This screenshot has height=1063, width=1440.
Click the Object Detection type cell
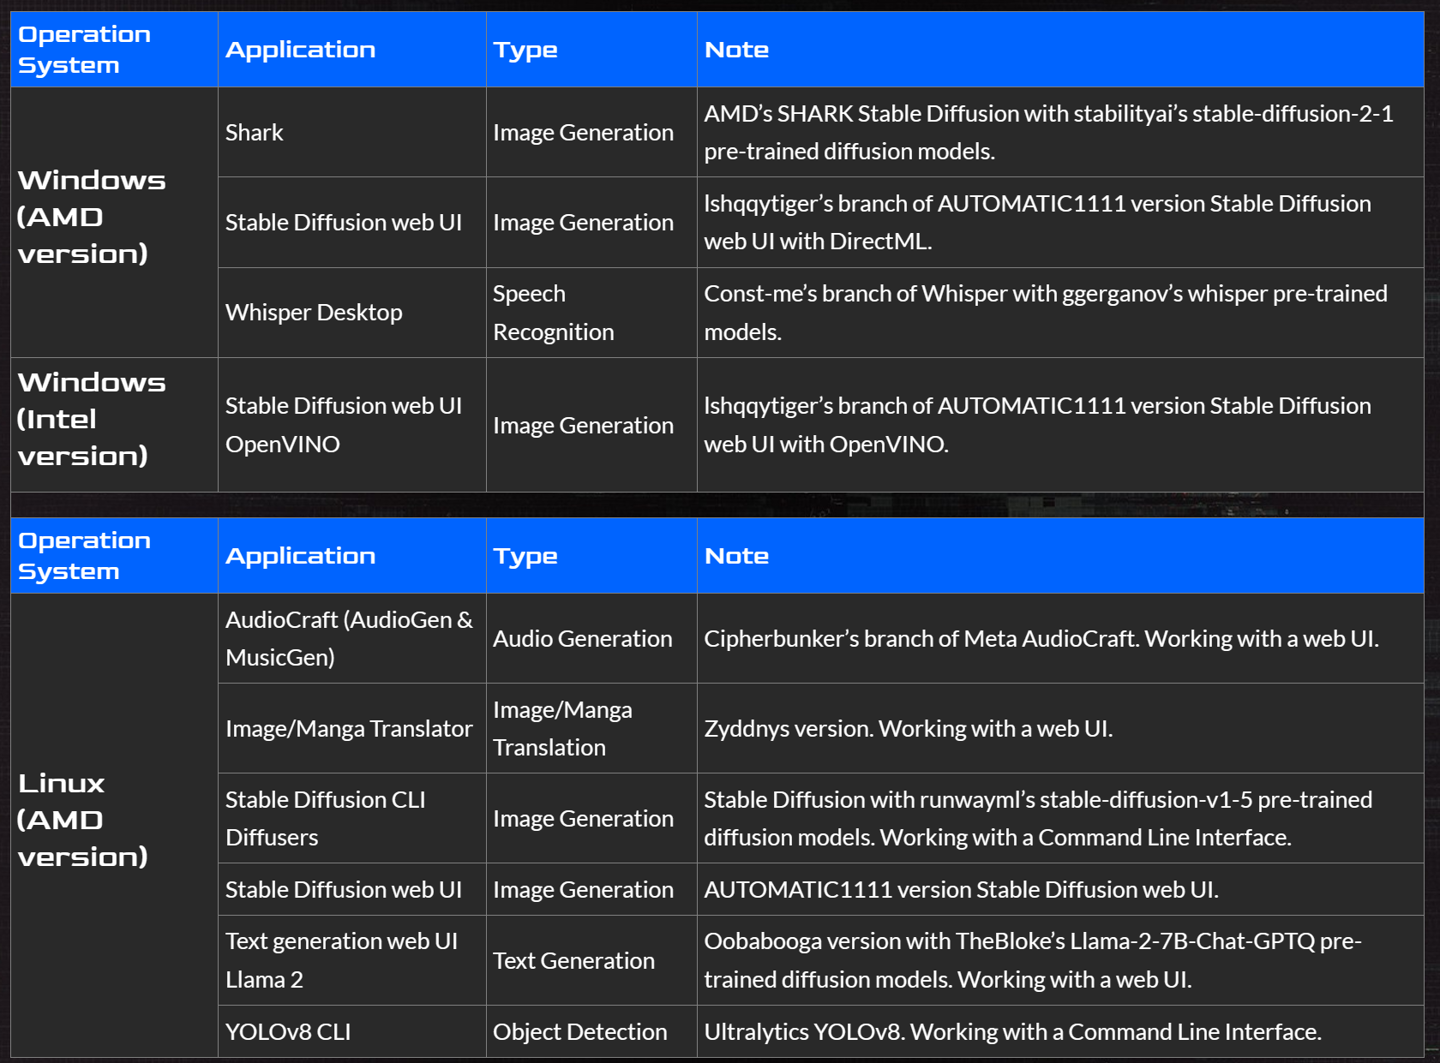591,1031
